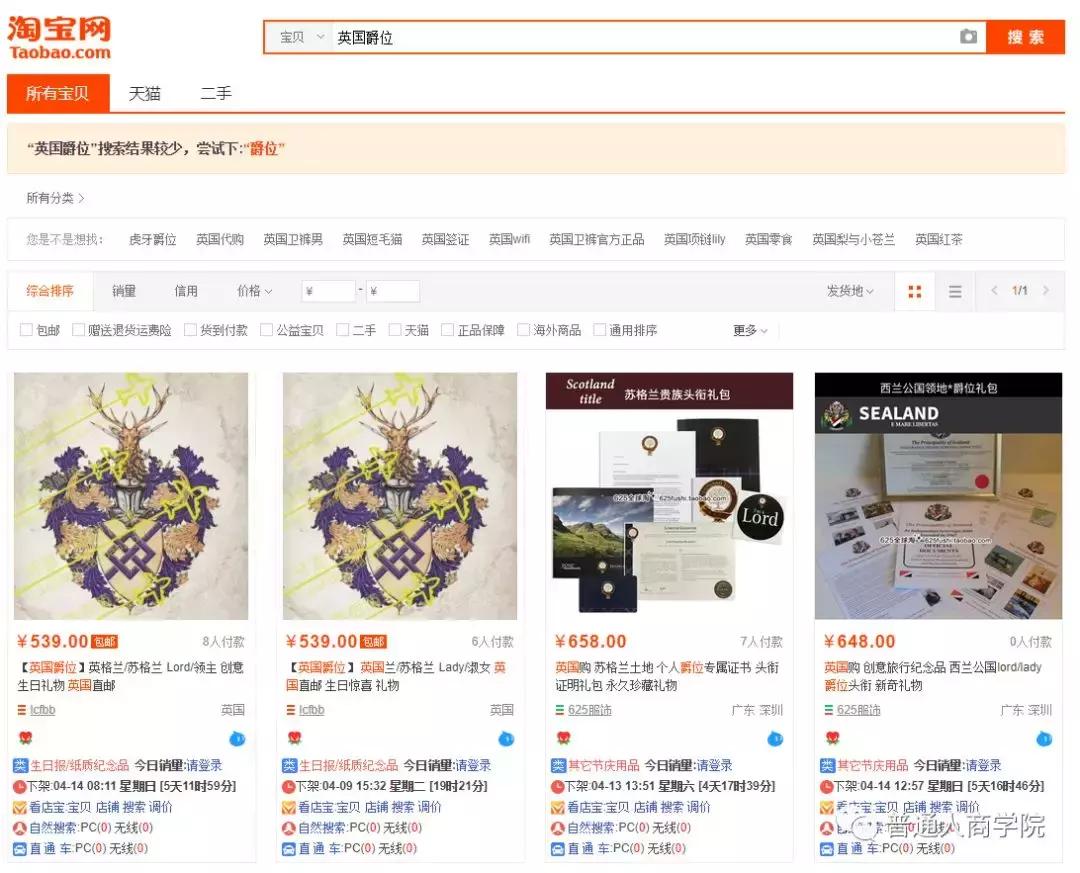1080x873 pixels.
Task: Check the 货到付款 checkbox
Action: [x=191, y=330]
